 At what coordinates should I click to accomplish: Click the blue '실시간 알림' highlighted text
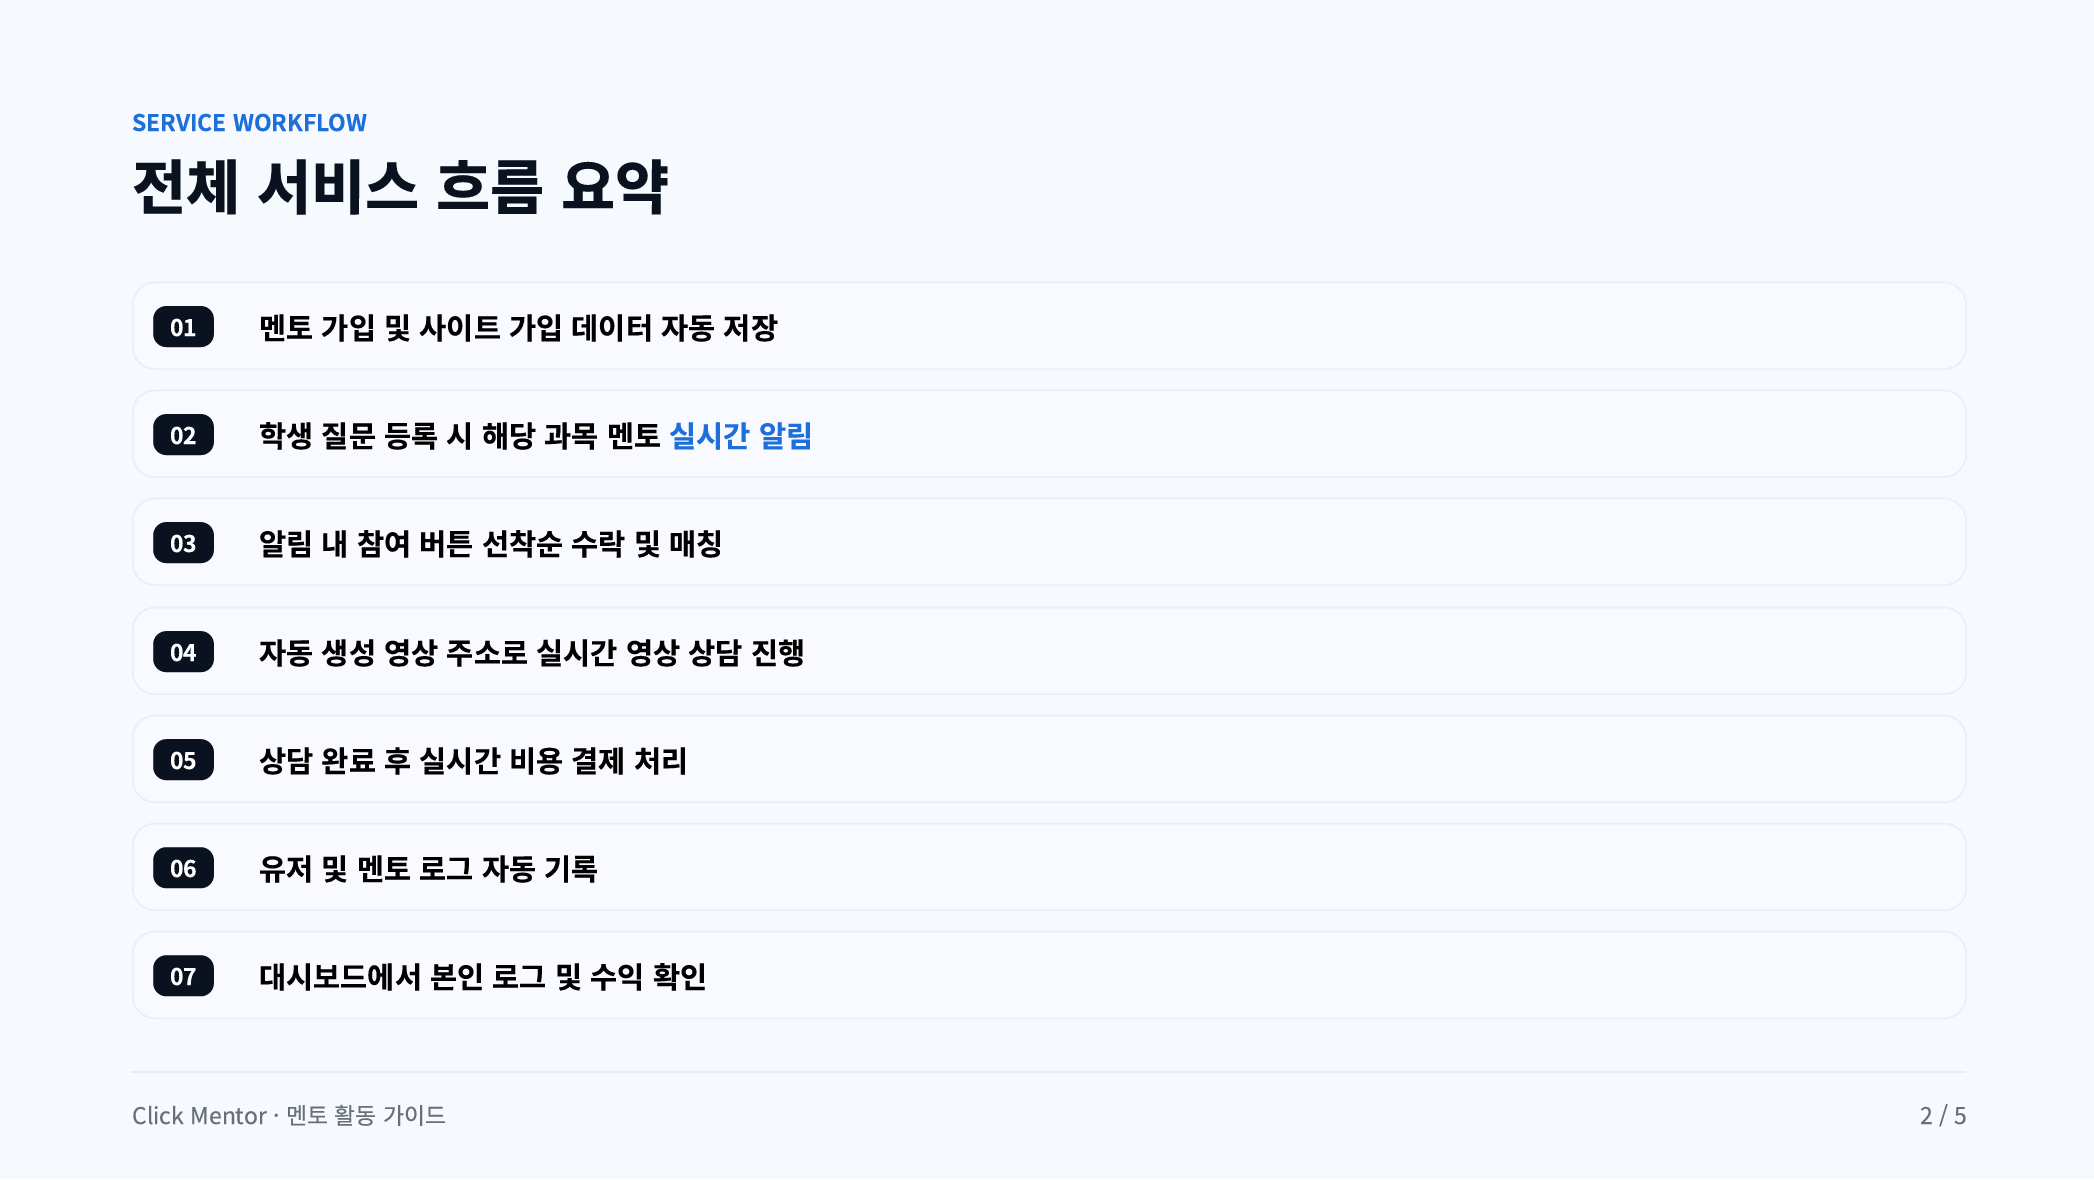tap(740, 436)
